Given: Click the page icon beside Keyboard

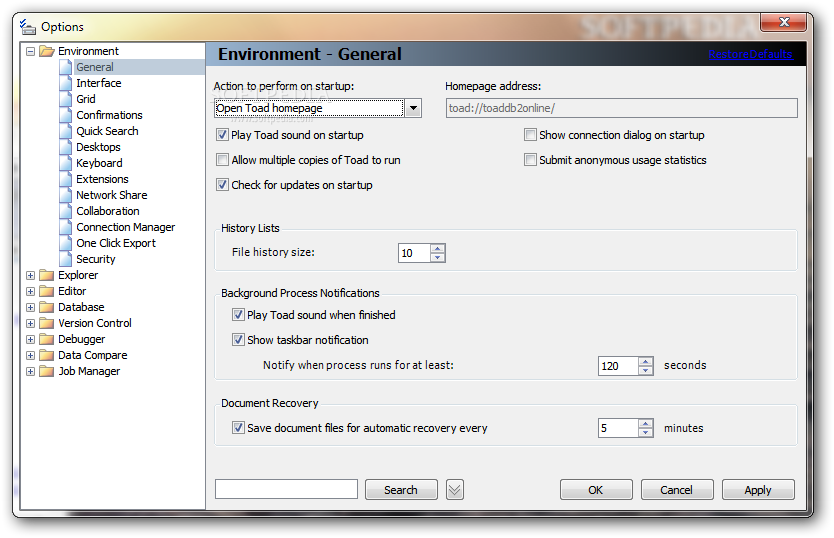Looking at the screenshot, I should pos(65,163).
